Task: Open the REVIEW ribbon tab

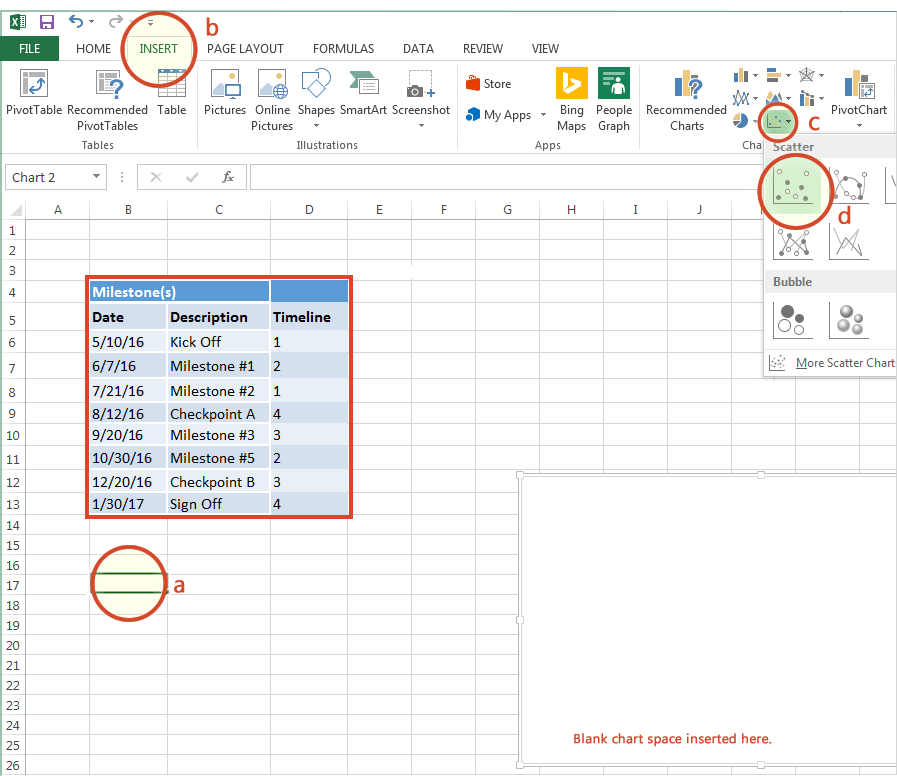Action: (482, 48)
